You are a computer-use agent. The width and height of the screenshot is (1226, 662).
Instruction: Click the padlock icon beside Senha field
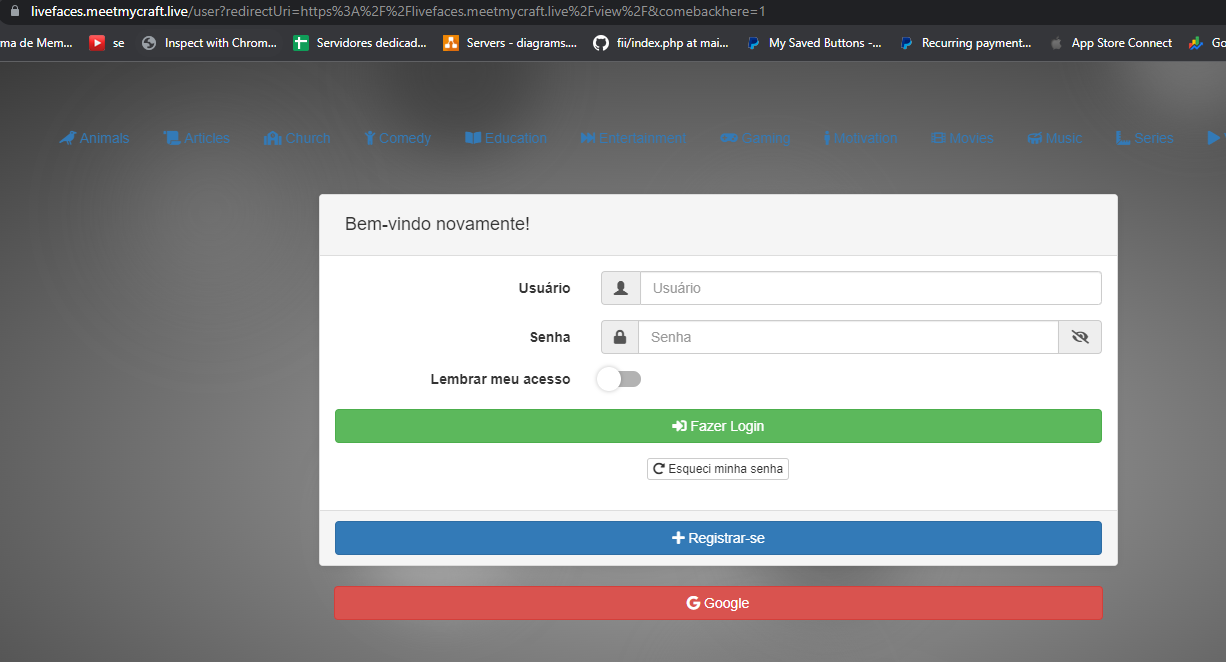pos(620,337)
